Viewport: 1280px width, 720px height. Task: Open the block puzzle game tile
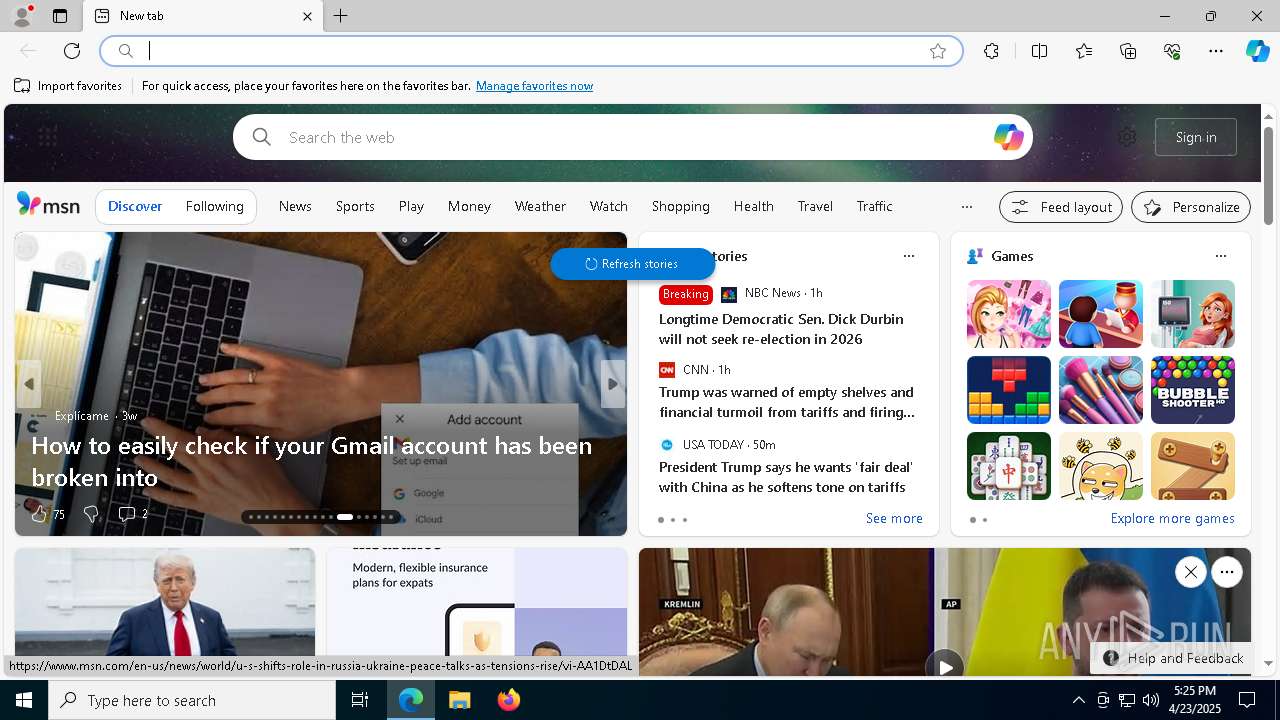click(1009, 390)
